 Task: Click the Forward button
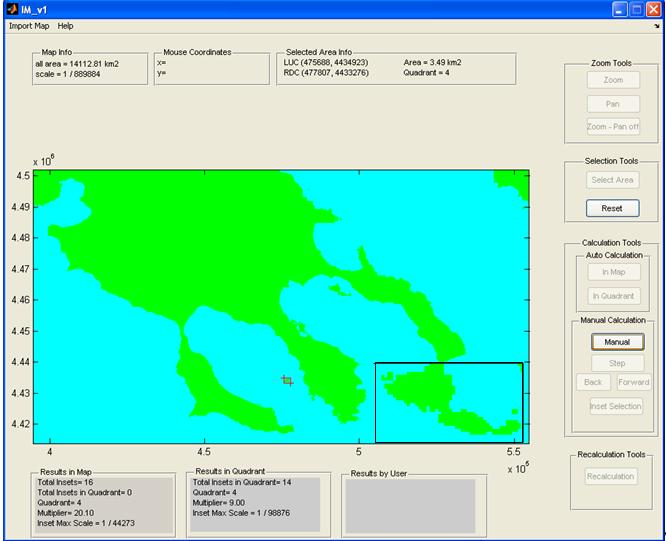point(634,382)
